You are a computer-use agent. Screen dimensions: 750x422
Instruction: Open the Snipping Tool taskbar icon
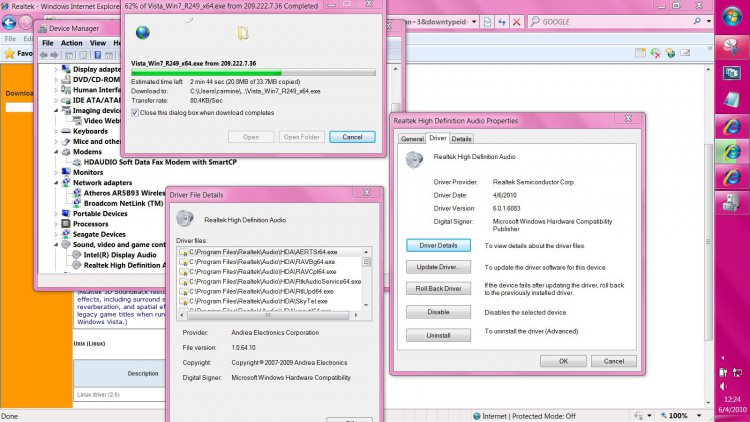732,47
